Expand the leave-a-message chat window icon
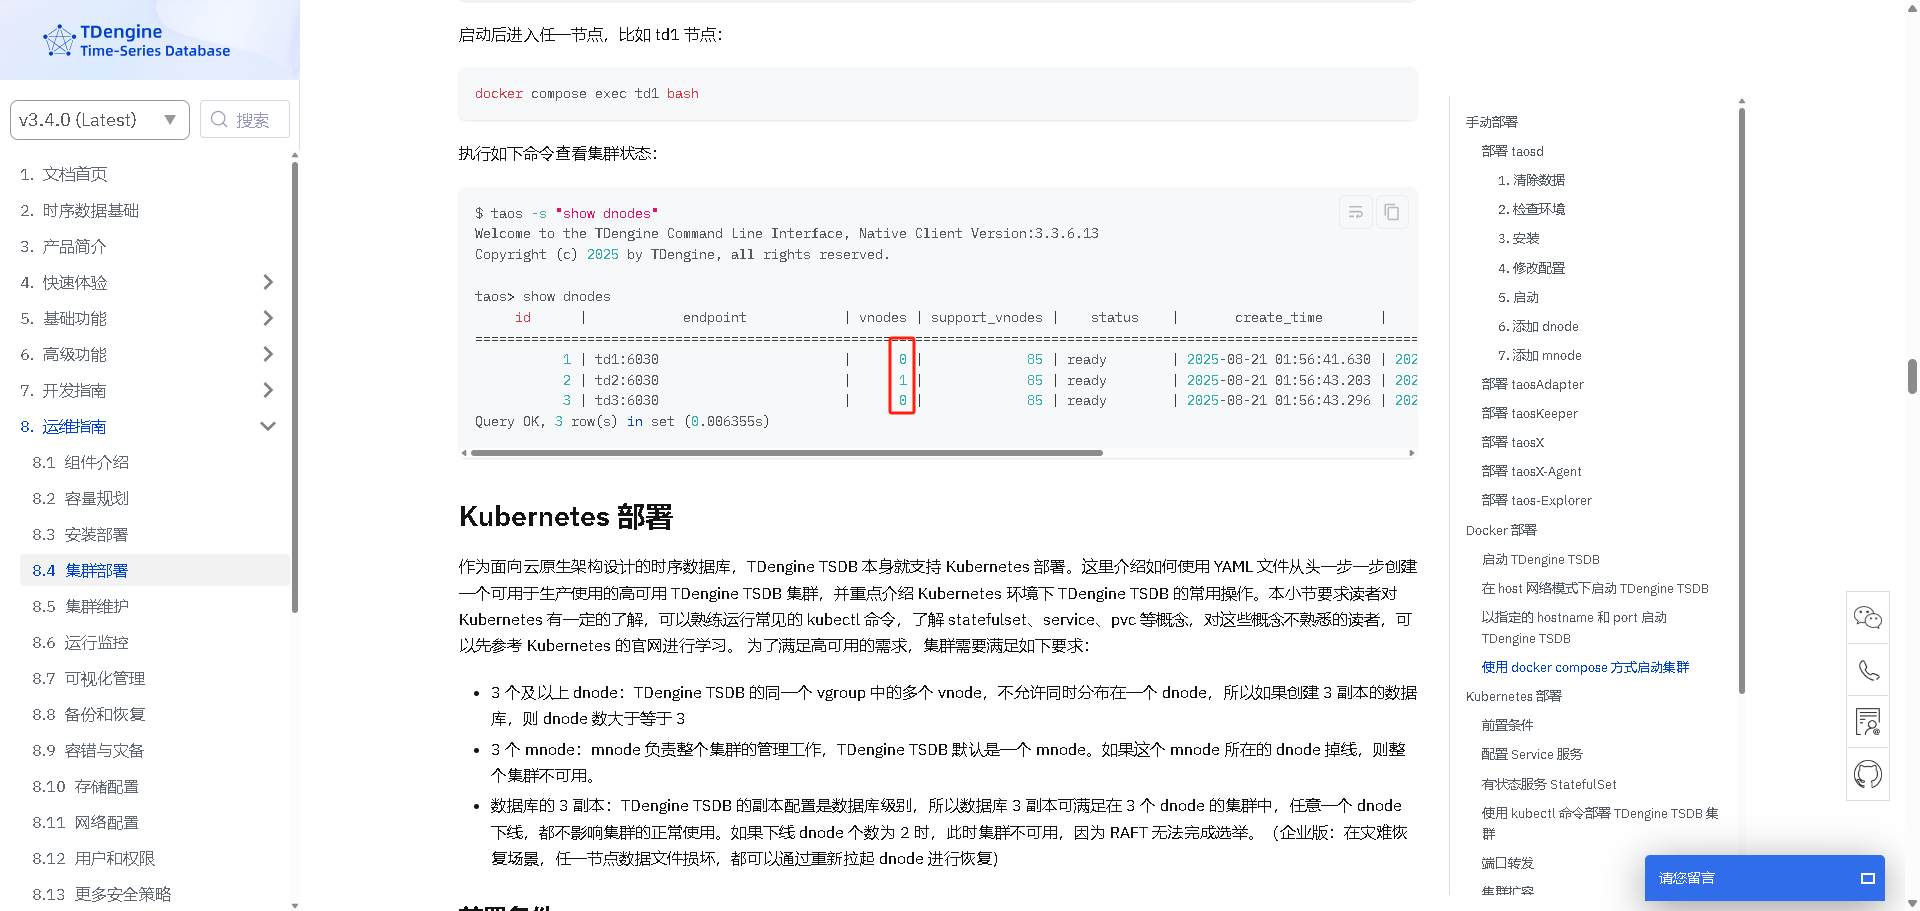Screen dimensions: 1920x911 tap(1866, 878)
